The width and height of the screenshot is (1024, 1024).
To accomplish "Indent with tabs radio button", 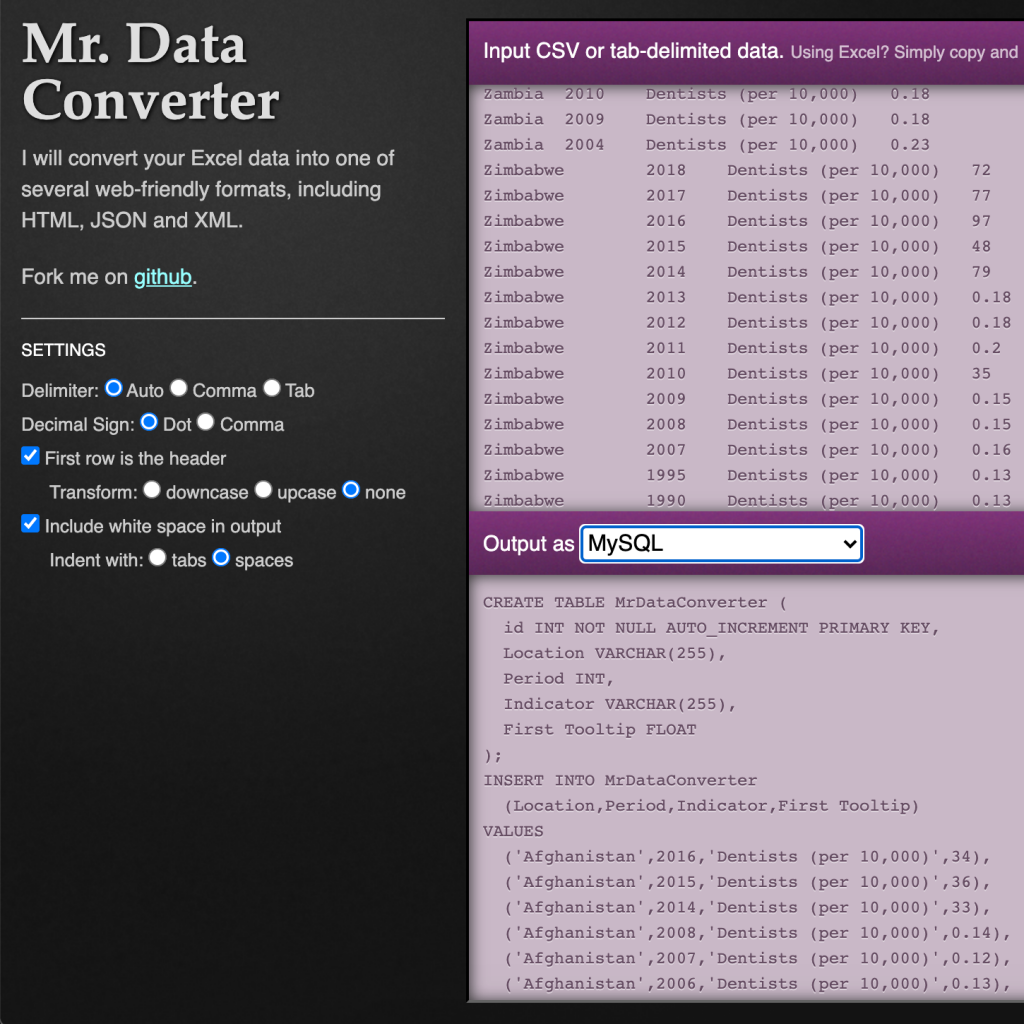I will click(157, 558).
